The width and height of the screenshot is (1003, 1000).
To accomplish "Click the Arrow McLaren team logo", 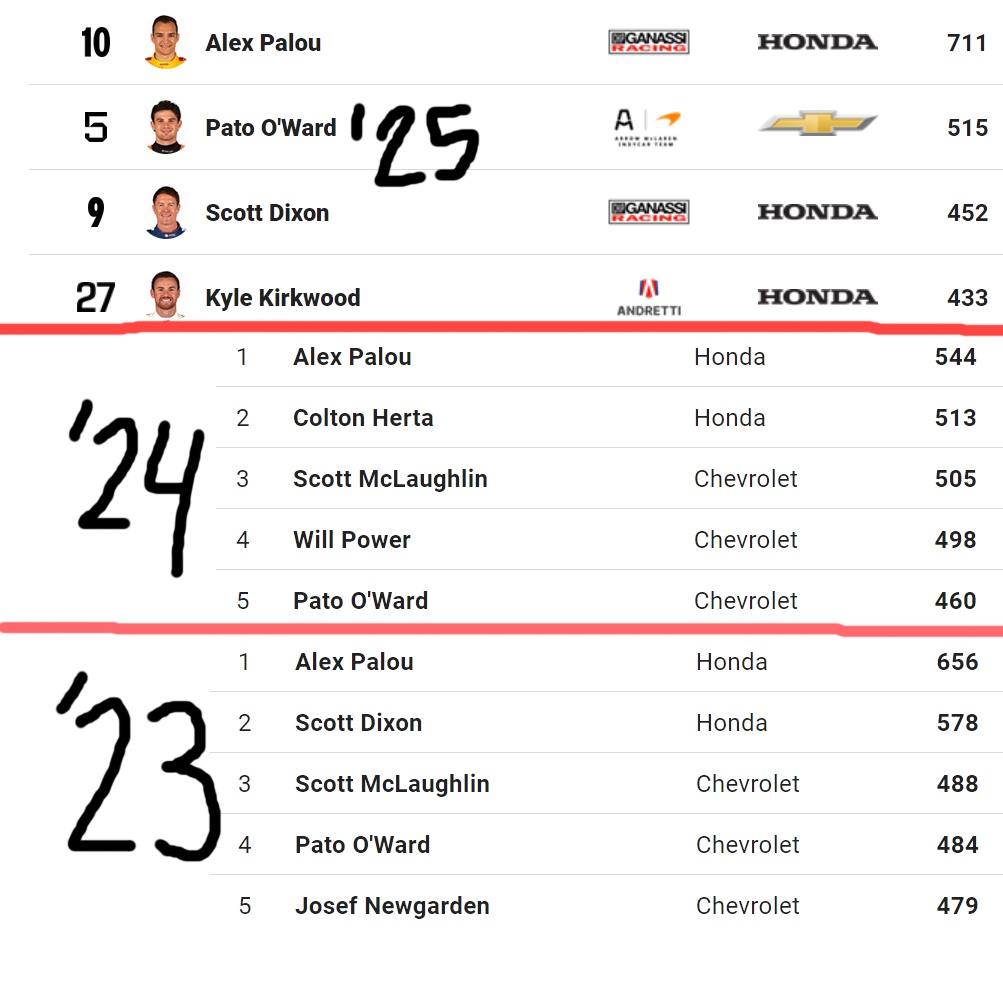I will tap(648, 127).
